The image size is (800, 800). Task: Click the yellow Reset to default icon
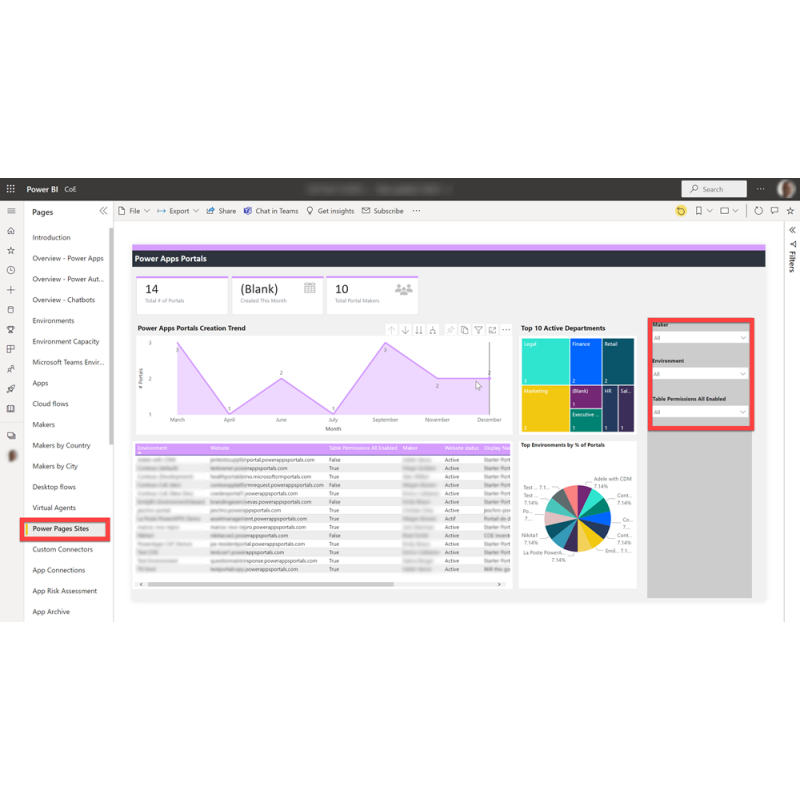681,211
